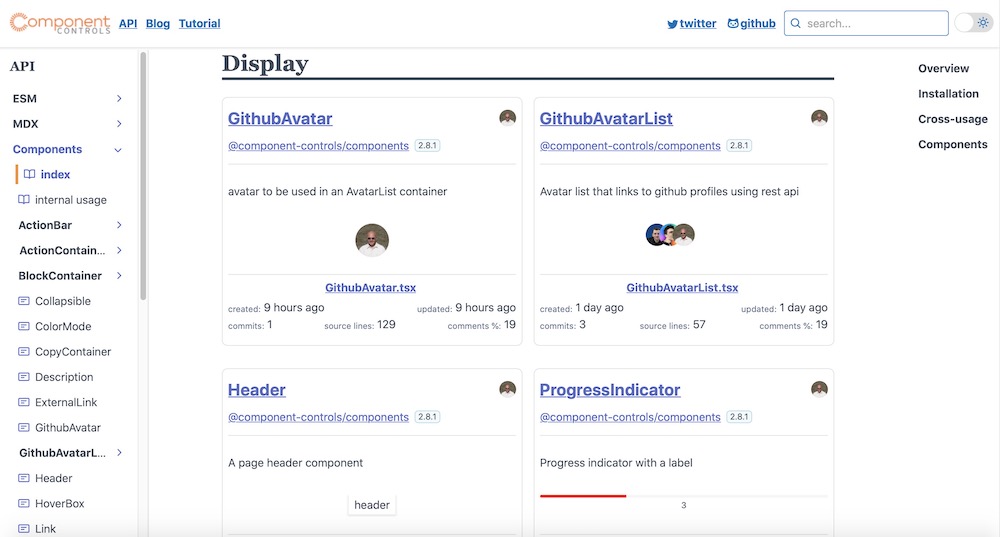Select index page in sidebar
Viewport: 1000px width, 537px height.
(x=55, y=174)
